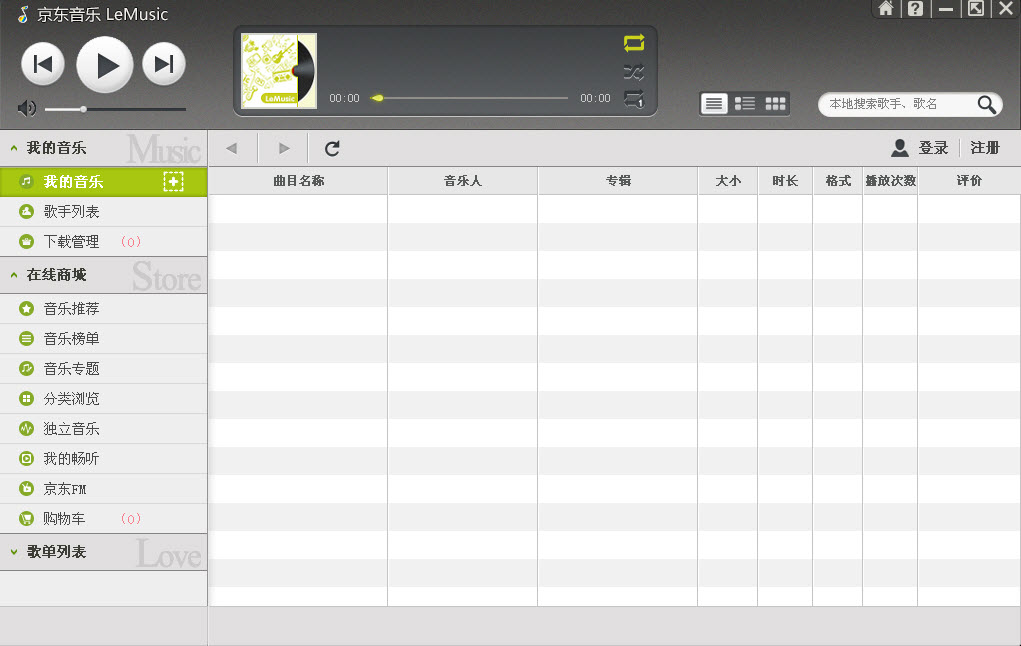
Task: Expand the 歌单列表 section
Action: click(12, 551)
